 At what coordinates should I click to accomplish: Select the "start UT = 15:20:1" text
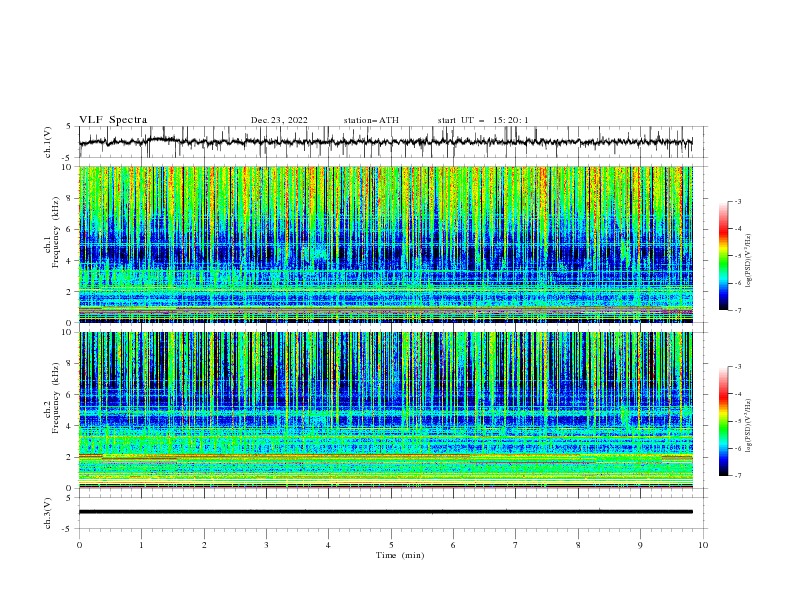coord(482,120)
